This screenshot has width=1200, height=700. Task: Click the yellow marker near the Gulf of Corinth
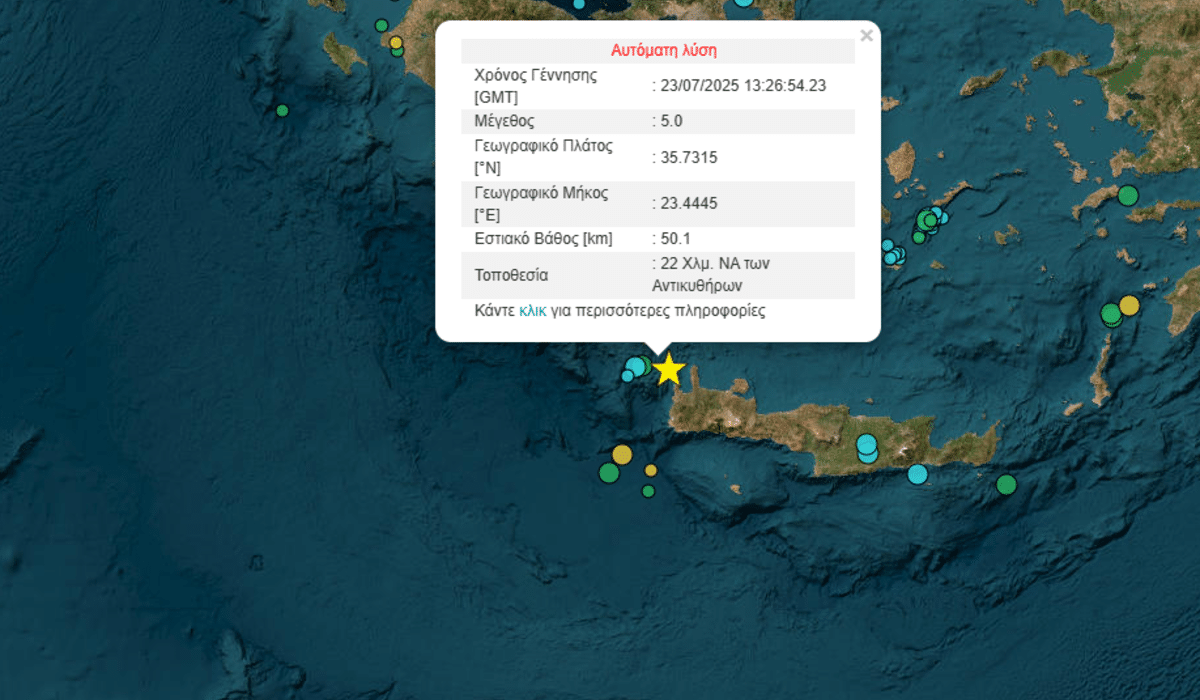[397, 43]
